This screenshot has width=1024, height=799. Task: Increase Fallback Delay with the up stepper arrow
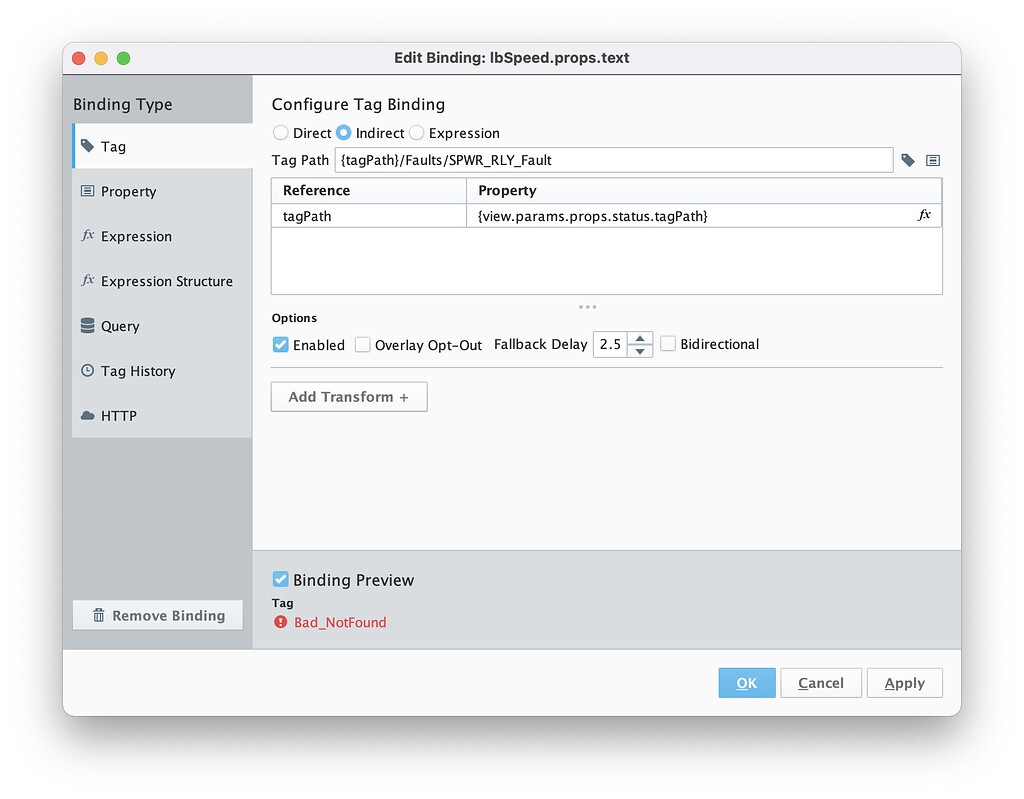pos(640,339)
